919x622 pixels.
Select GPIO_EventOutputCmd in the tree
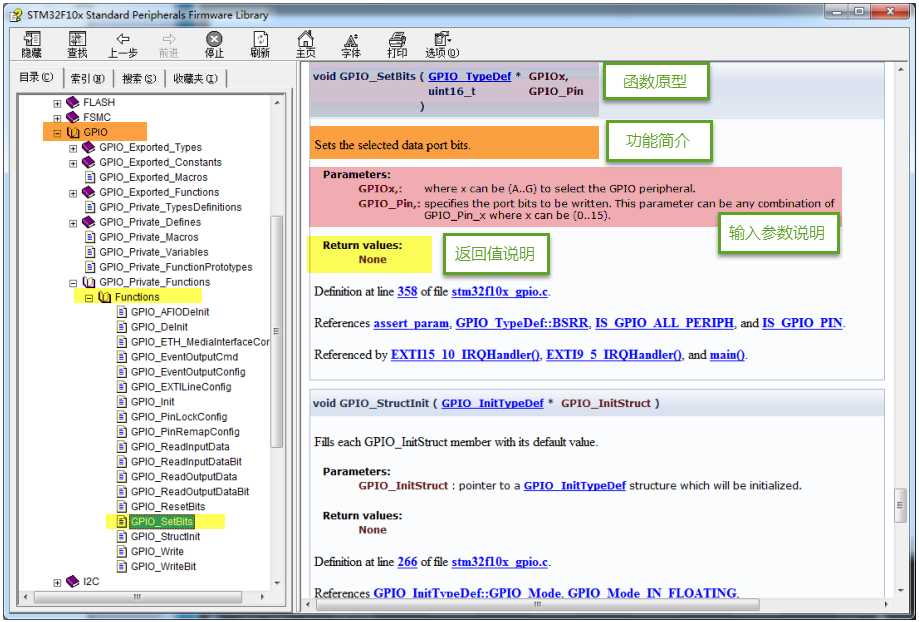click(185, 357)
